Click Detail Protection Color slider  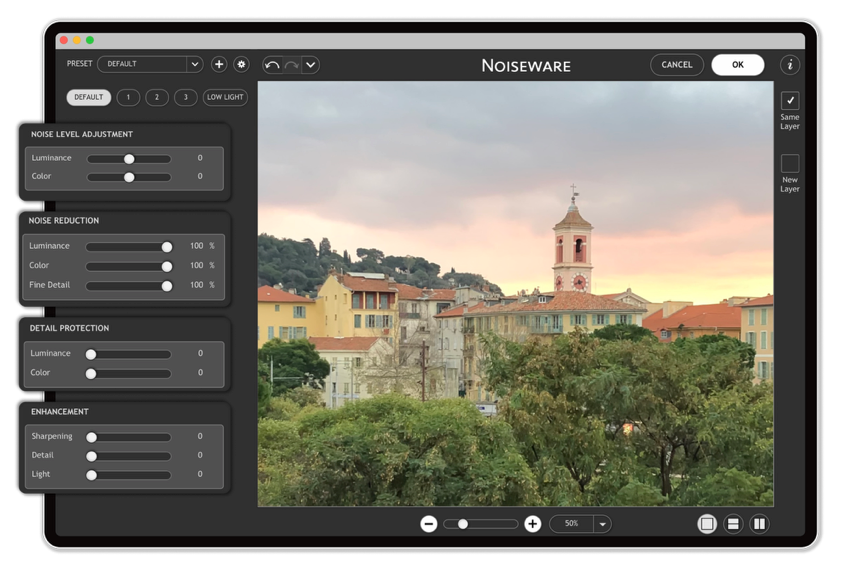click(129, 373)
